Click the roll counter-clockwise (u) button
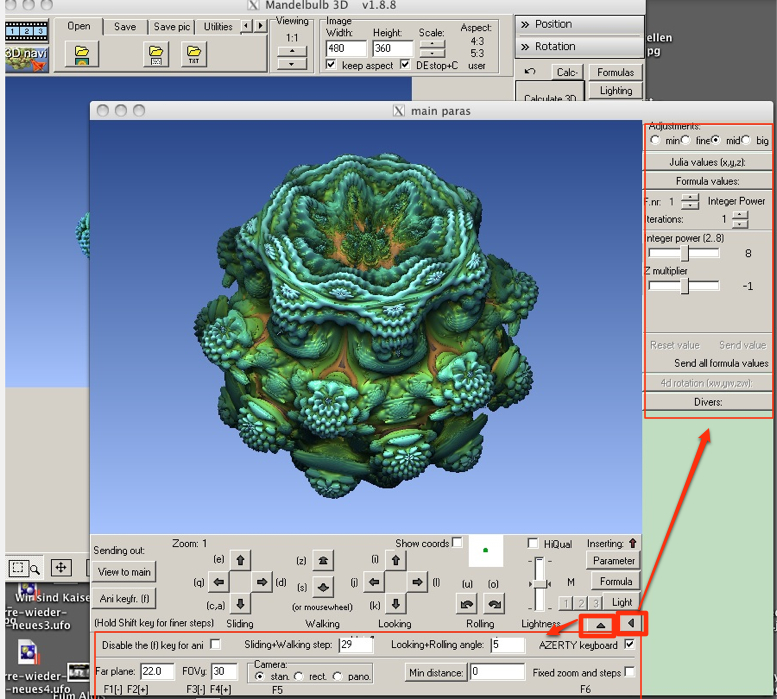This screenshot has width=777, height=699. [466, 603]
